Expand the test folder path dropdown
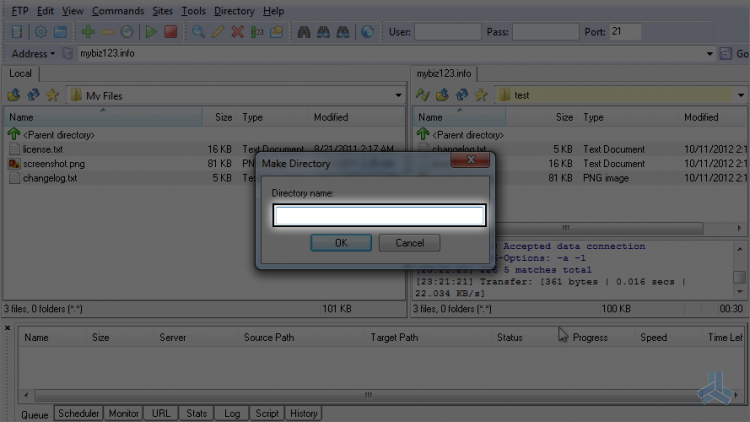Viewport: 750px width, 422px height. point(740,95)
